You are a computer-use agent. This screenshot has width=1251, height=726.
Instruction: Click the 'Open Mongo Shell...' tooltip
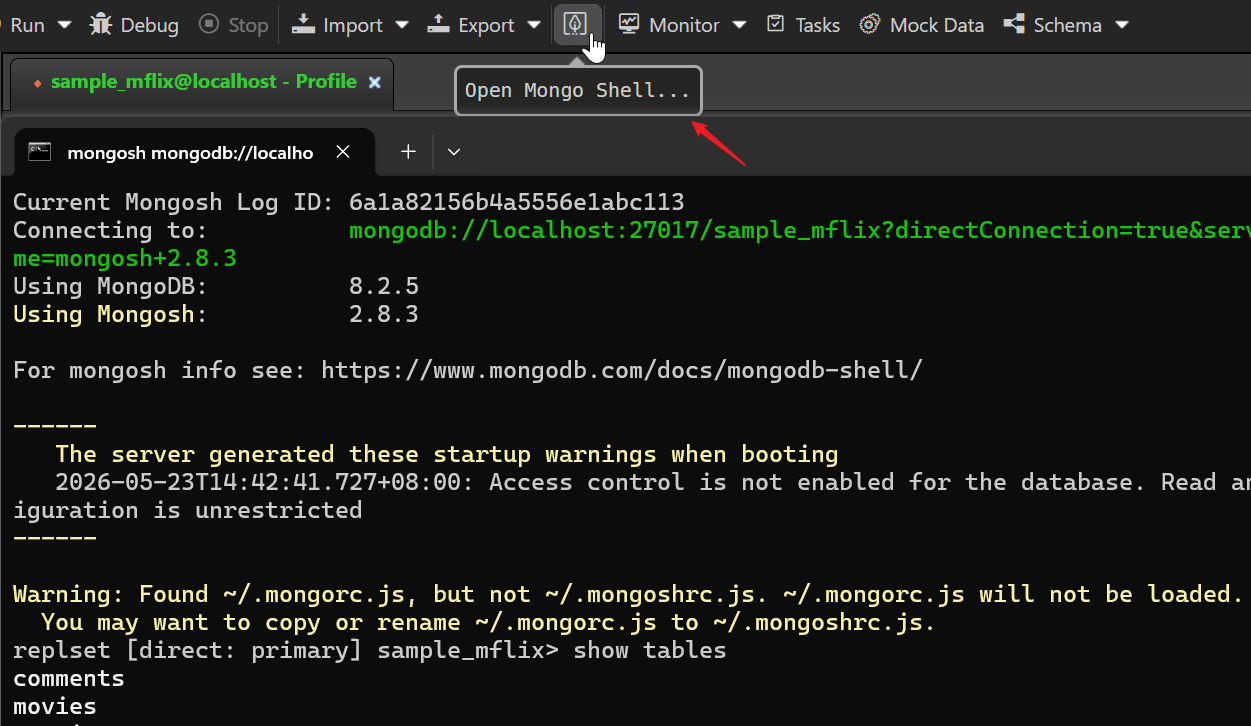(578, 91)
